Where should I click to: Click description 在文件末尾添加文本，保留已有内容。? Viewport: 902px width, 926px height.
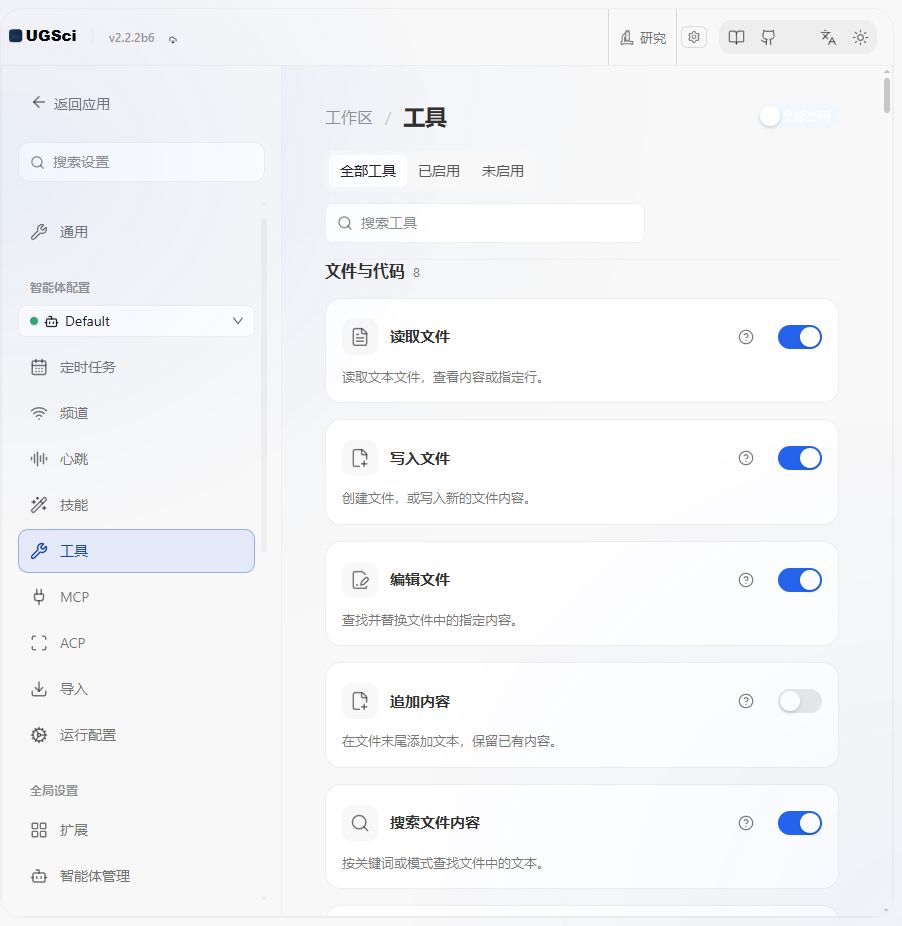[x=450, y=741]
